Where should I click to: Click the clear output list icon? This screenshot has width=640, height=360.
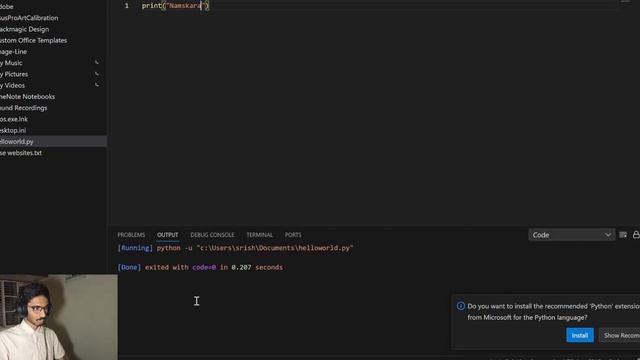click(x=623, y=235)
